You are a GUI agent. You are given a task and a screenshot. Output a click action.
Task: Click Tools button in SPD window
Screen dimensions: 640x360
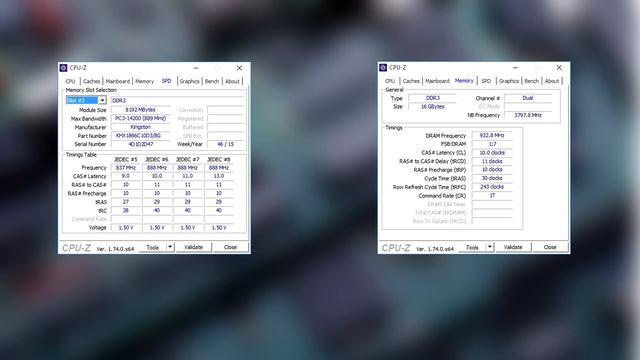pos(152,247)
